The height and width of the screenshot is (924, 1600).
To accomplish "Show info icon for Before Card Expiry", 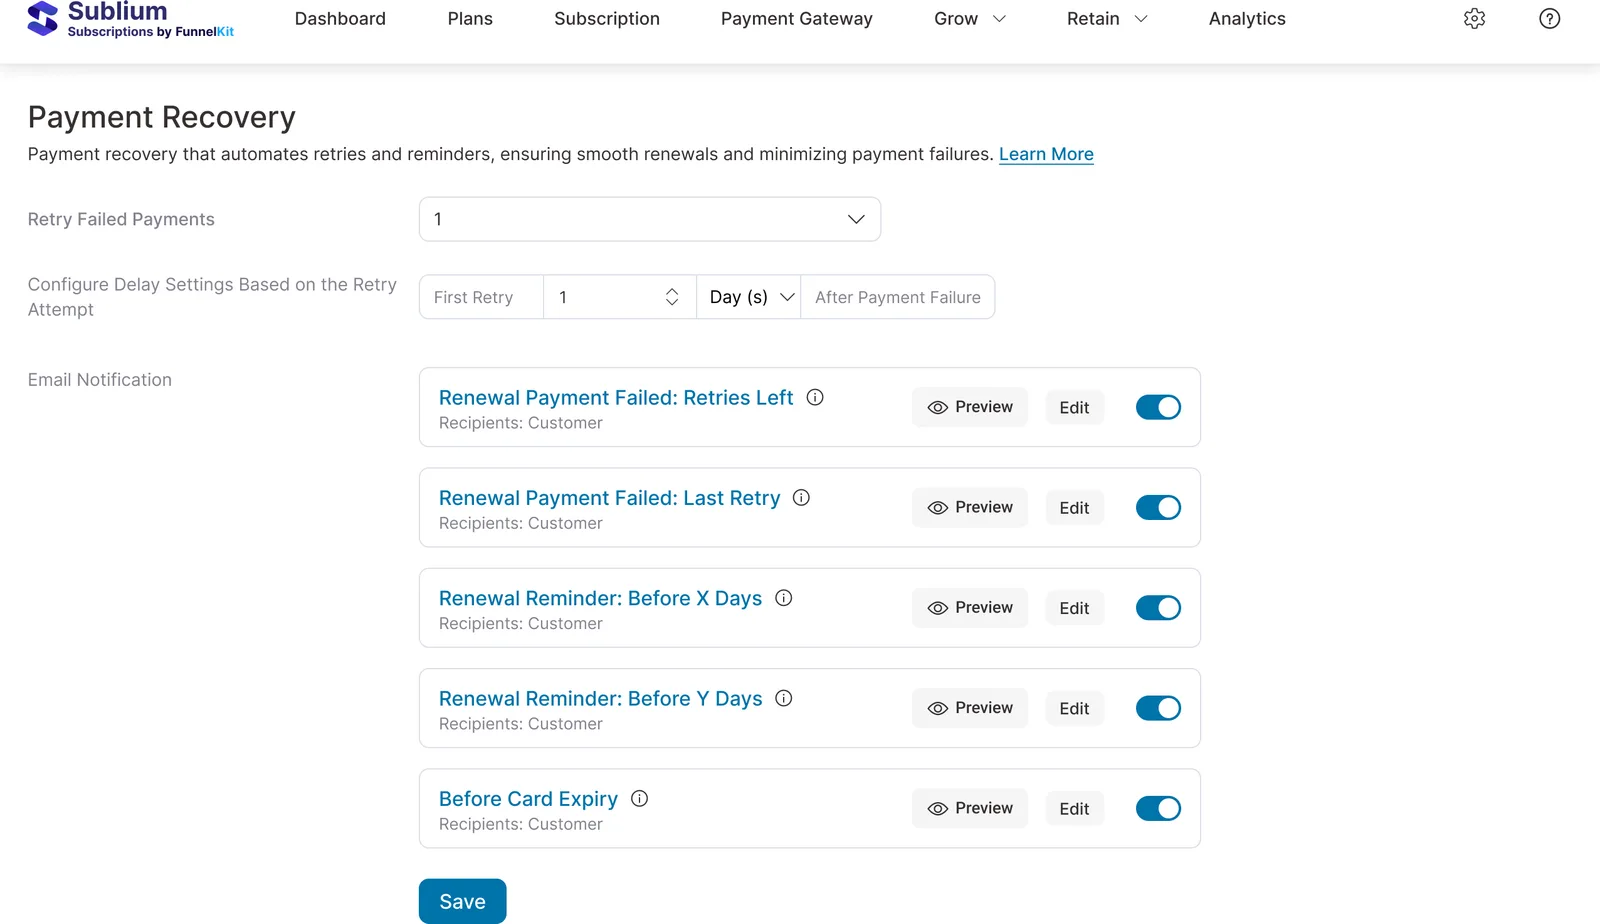I will 640,798.
